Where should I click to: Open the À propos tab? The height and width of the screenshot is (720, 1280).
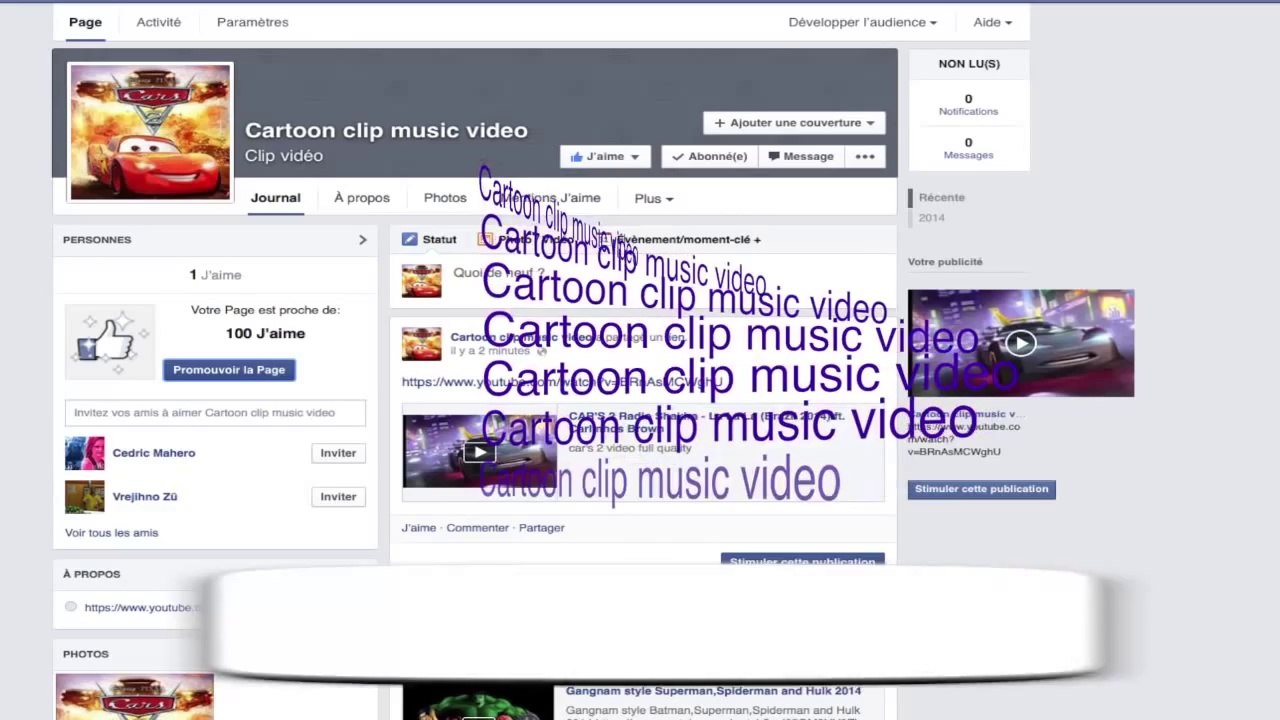click(x=362, y=198)
